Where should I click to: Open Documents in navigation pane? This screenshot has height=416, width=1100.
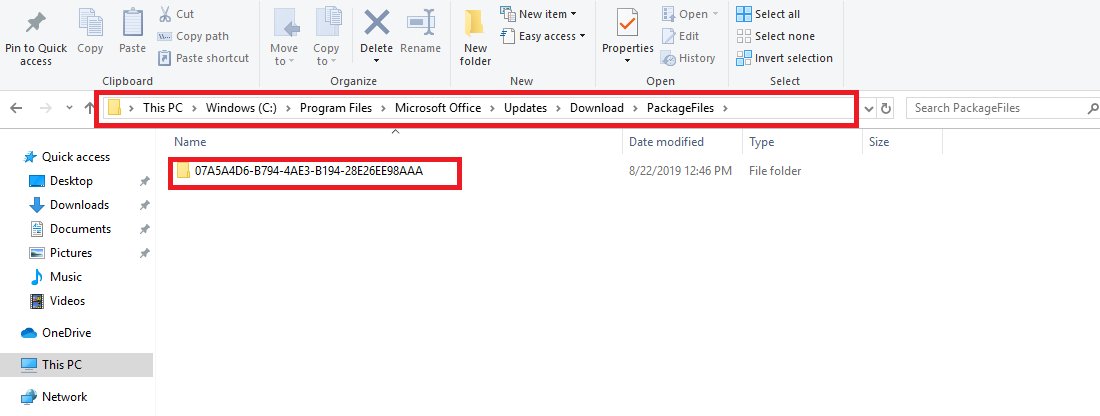(70, 229)
